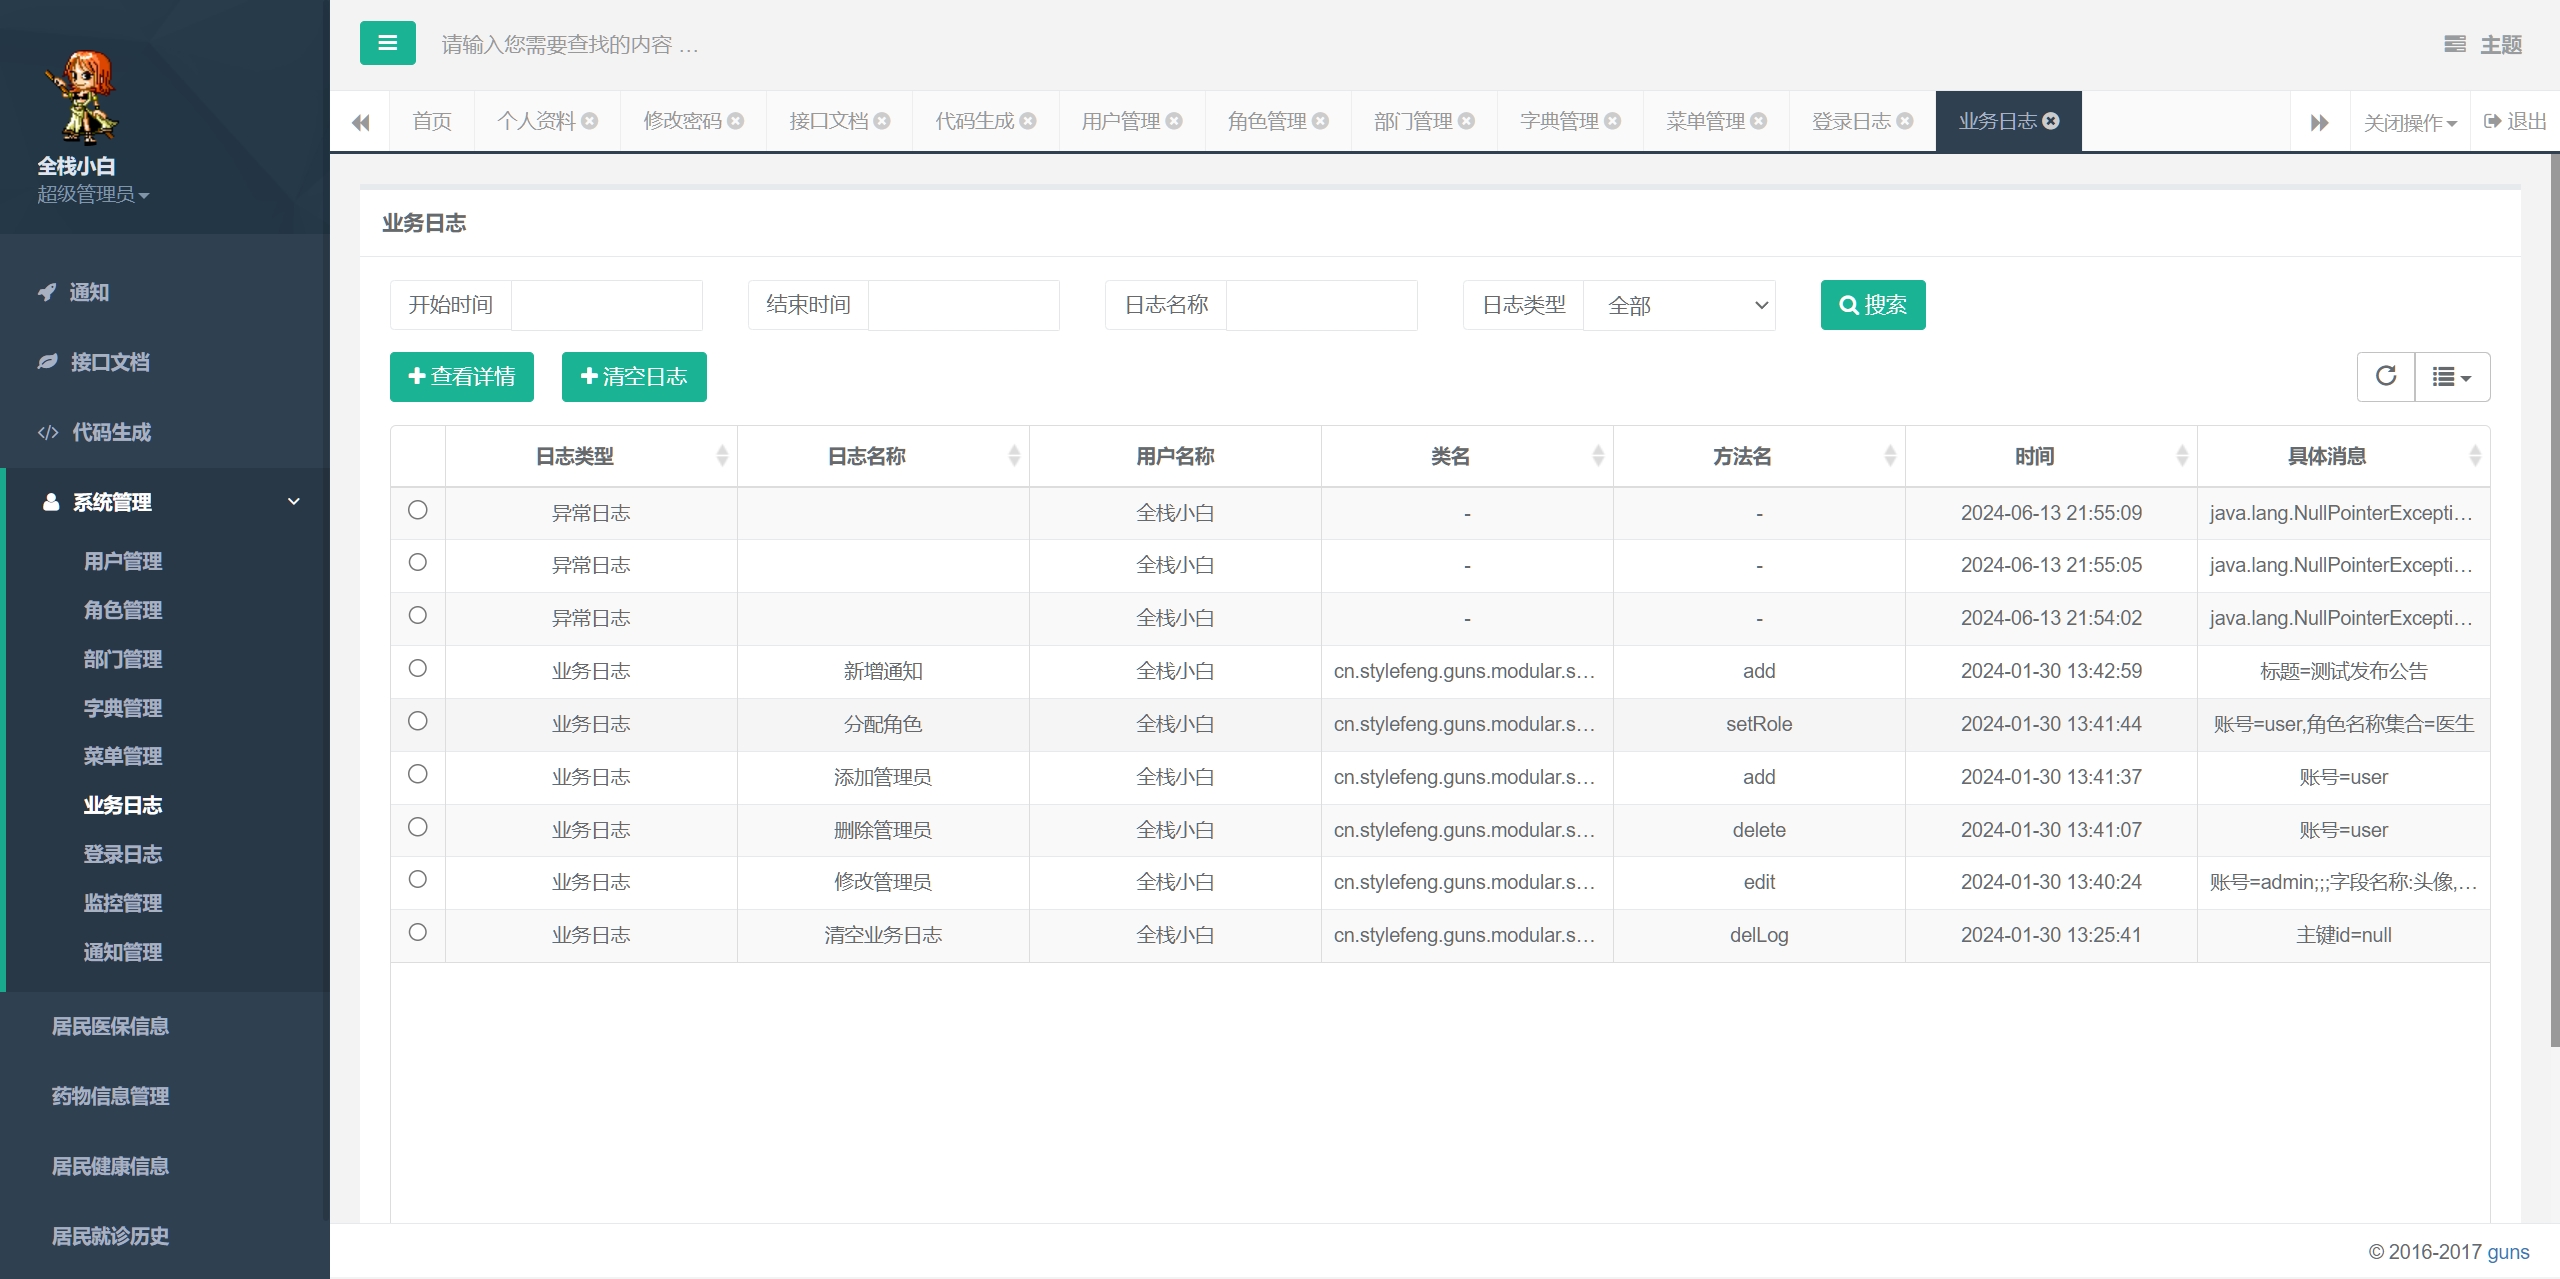Close the 接口文档 tab via its x icon
The image size is (2560, 1279).
click(x=882, y=121)
